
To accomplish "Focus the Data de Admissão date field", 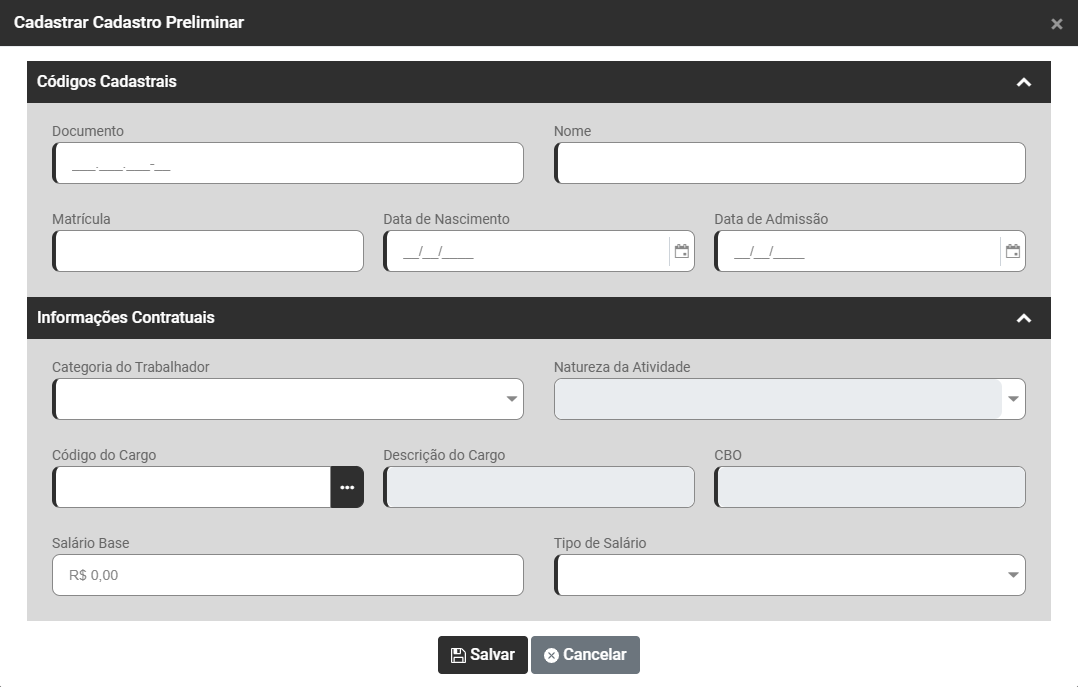I will [x=856, y=252].
